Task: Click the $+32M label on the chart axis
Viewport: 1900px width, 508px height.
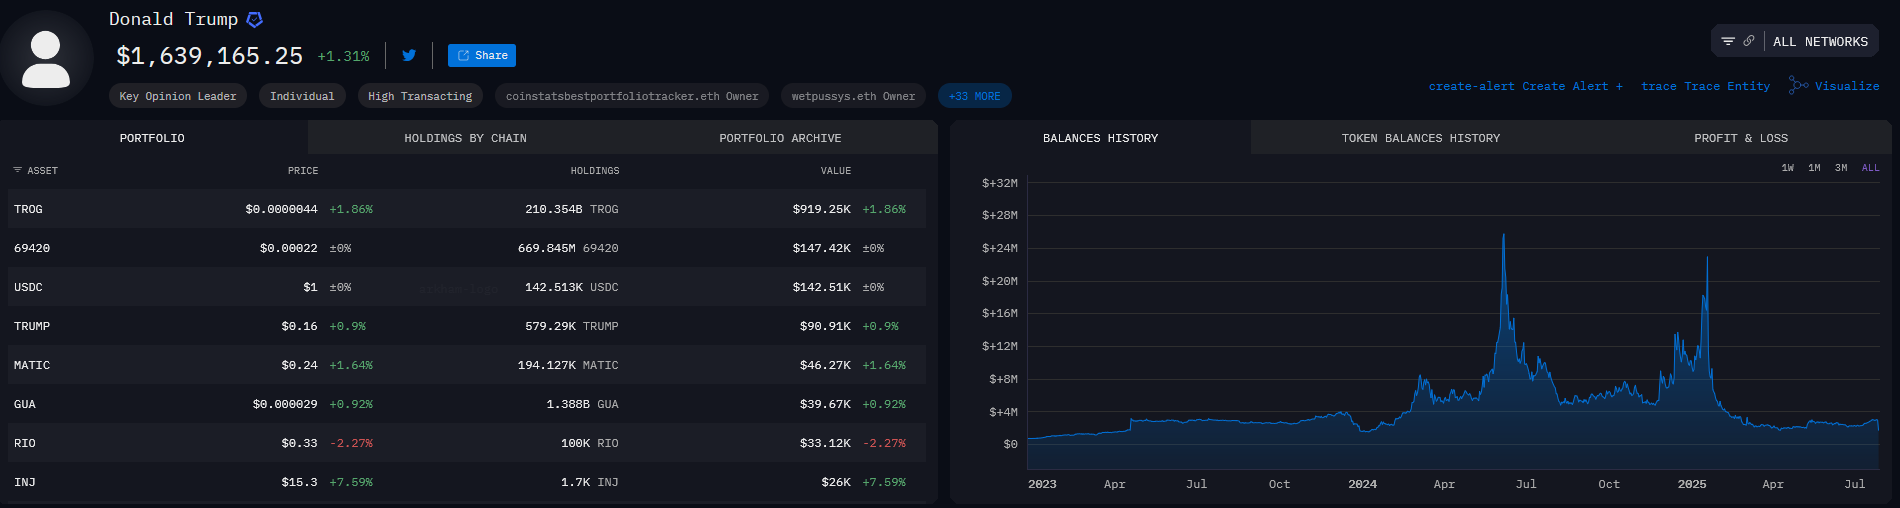Action: point(1000,183)
